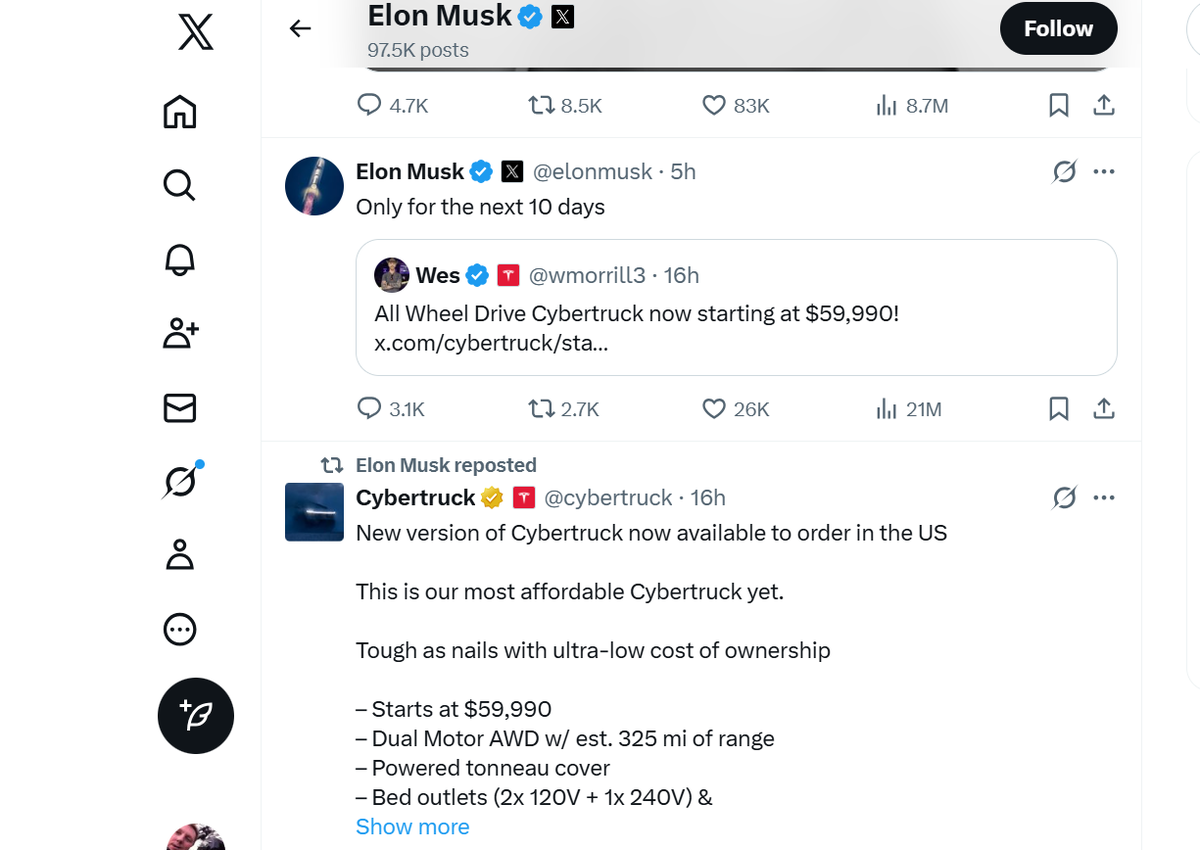Select the Explore search icon

coord(179,185)
